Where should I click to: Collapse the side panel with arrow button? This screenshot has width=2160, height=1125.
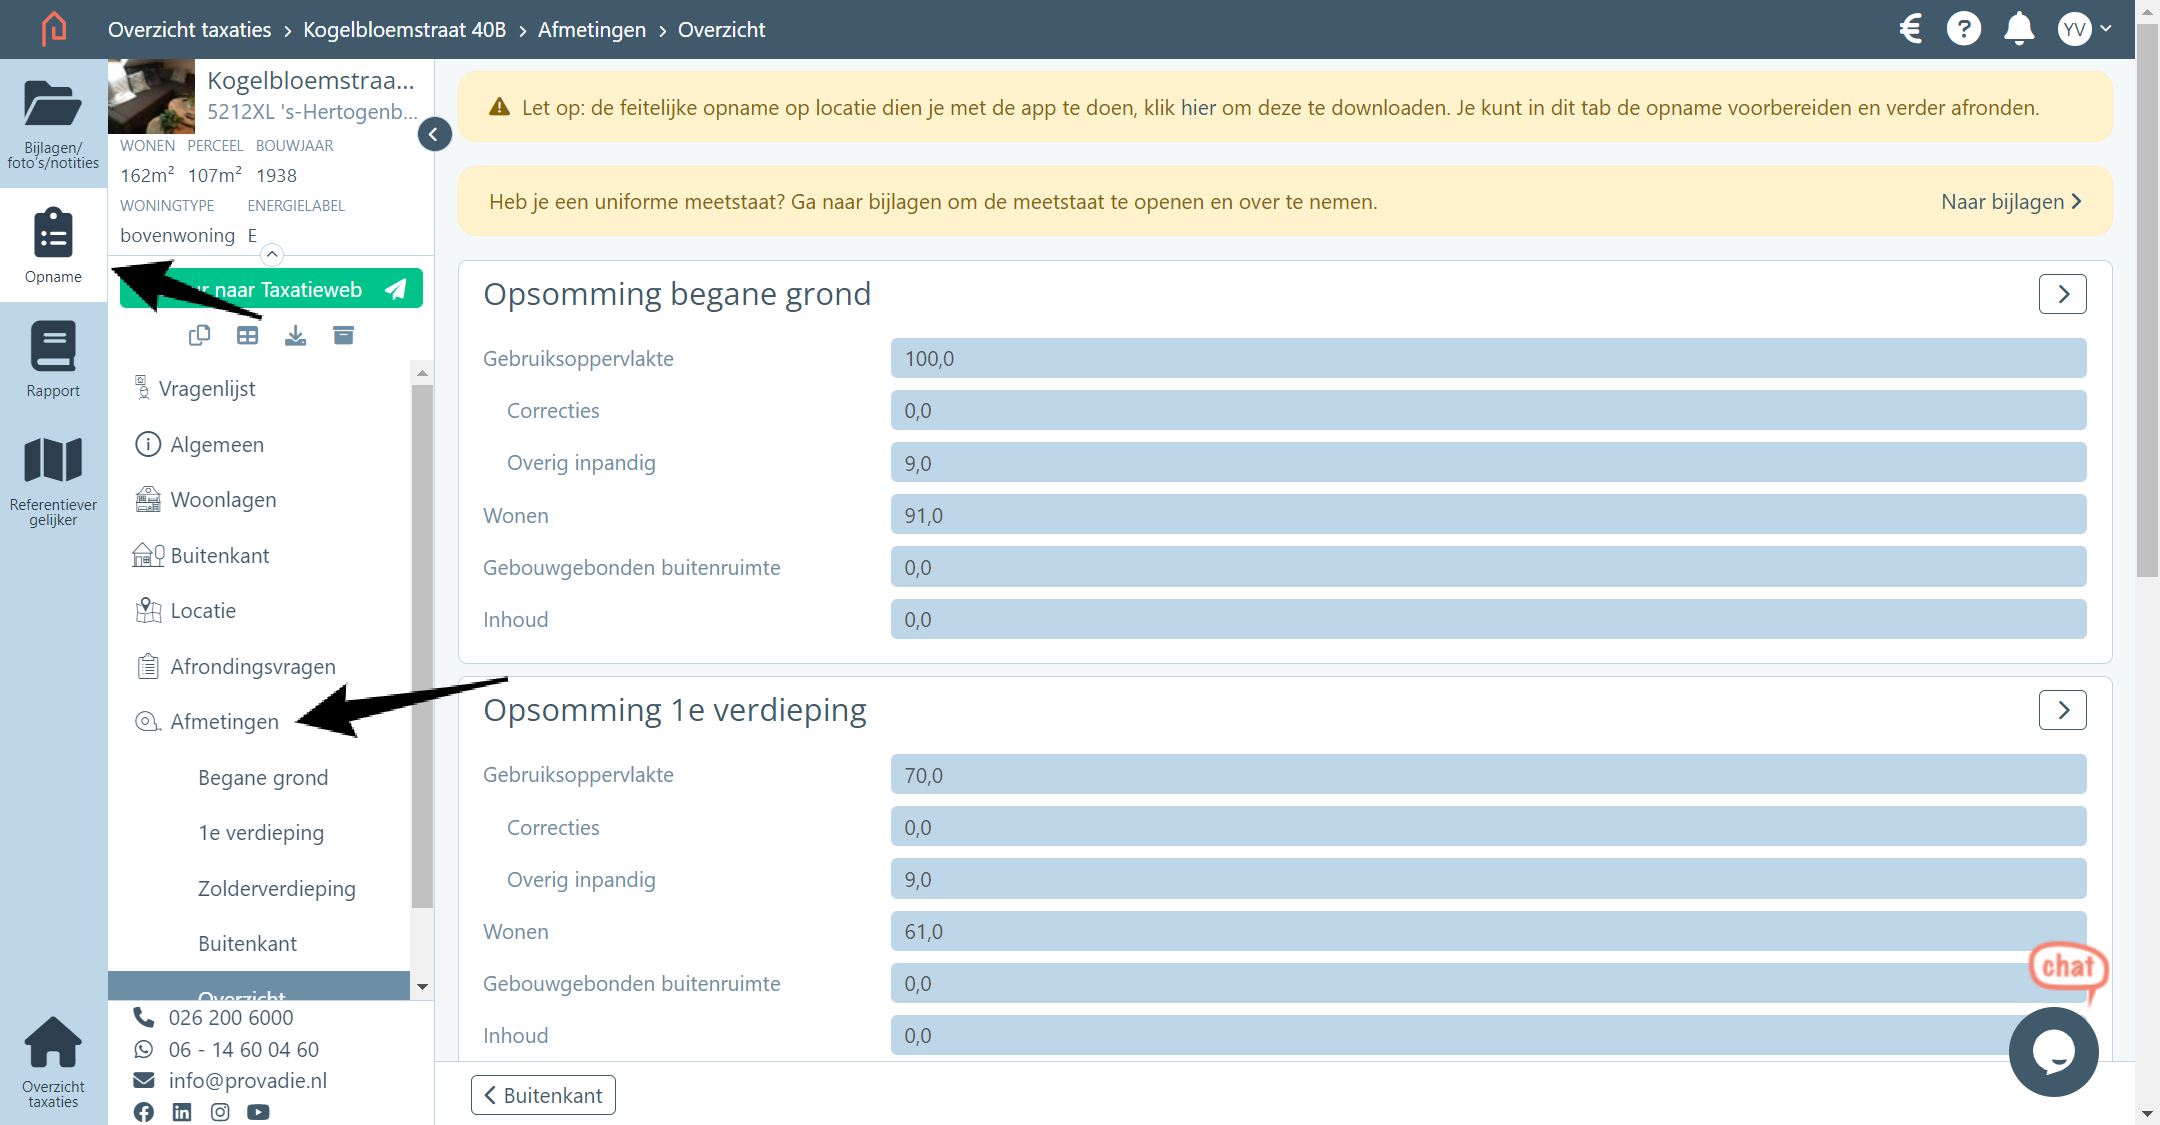[x=434, y=134]
